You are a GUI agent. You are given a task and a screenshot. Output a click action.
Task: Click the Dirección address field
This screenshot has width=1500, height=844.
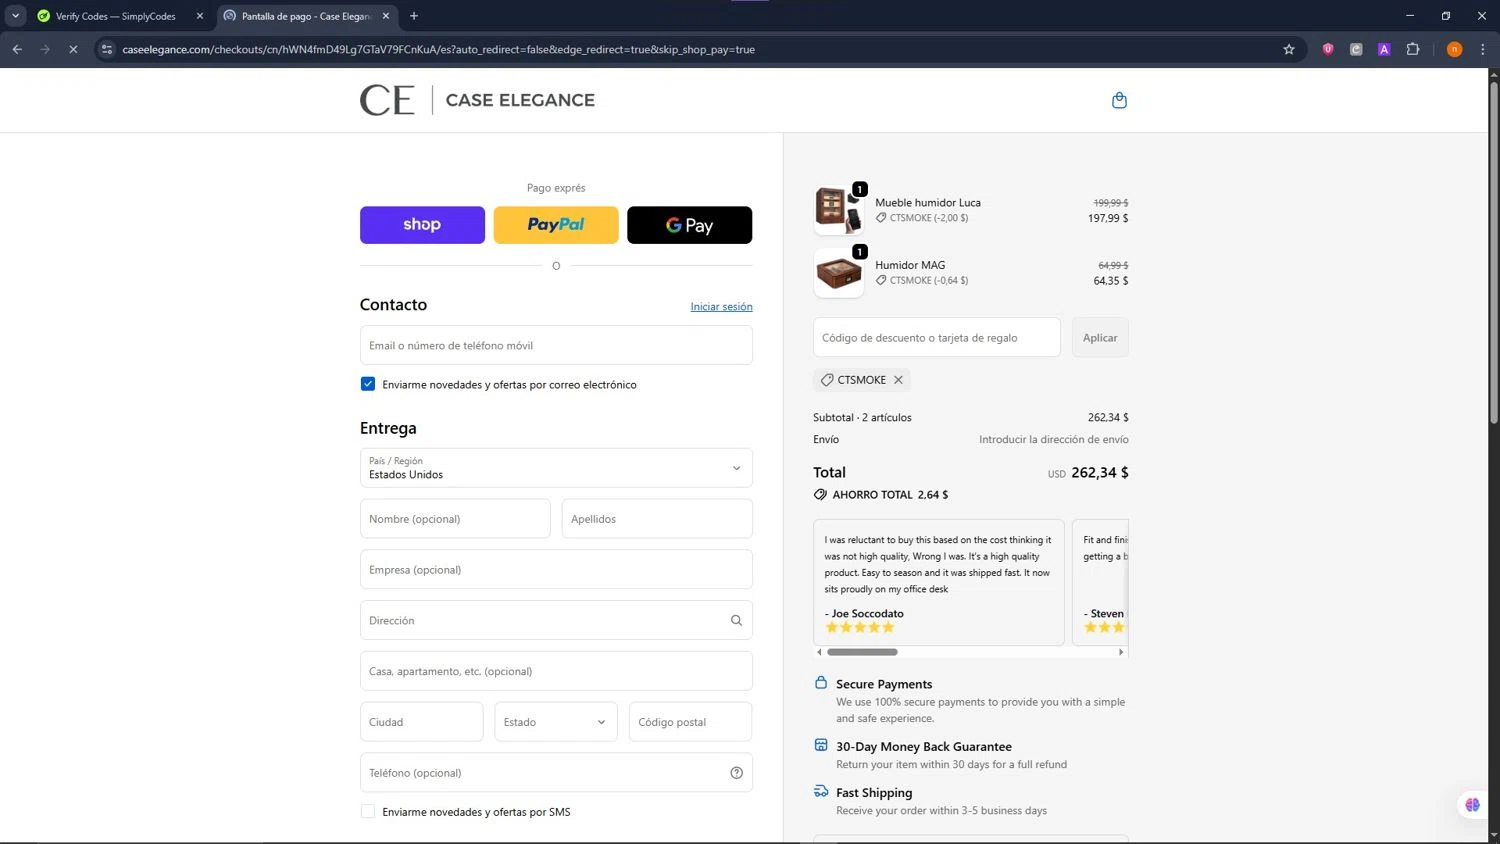tap(556, 620)
